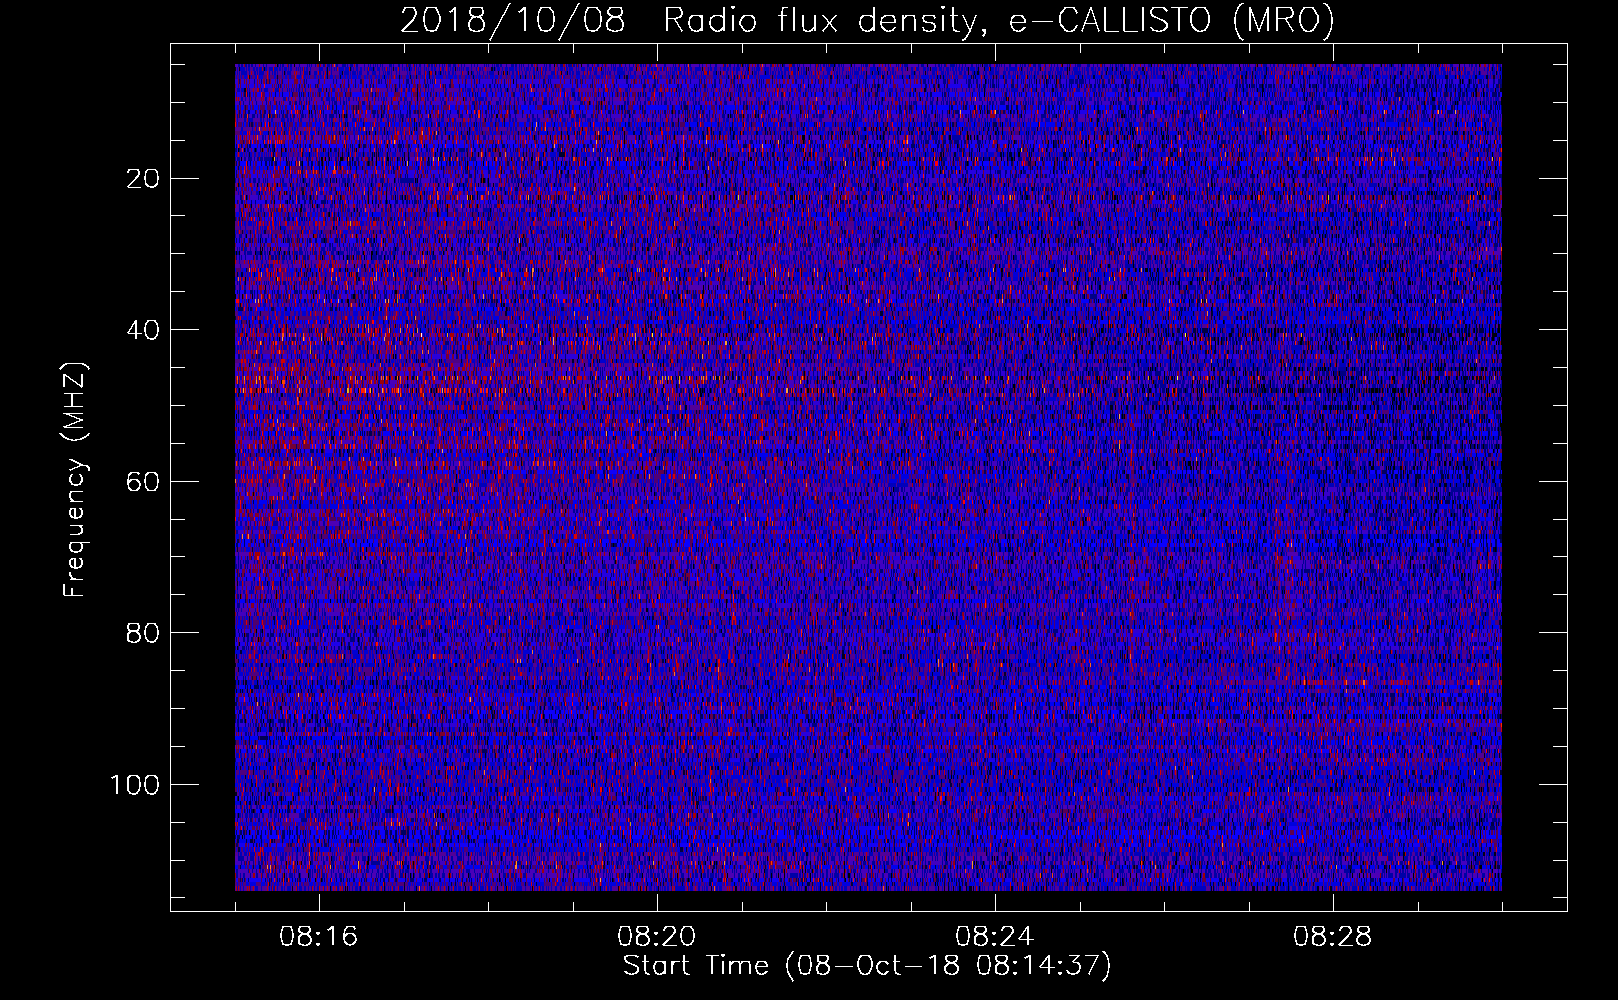Select the 'Frequency (MHZ)' y-axis label
1618x1000 pixels.
[75, 480]
